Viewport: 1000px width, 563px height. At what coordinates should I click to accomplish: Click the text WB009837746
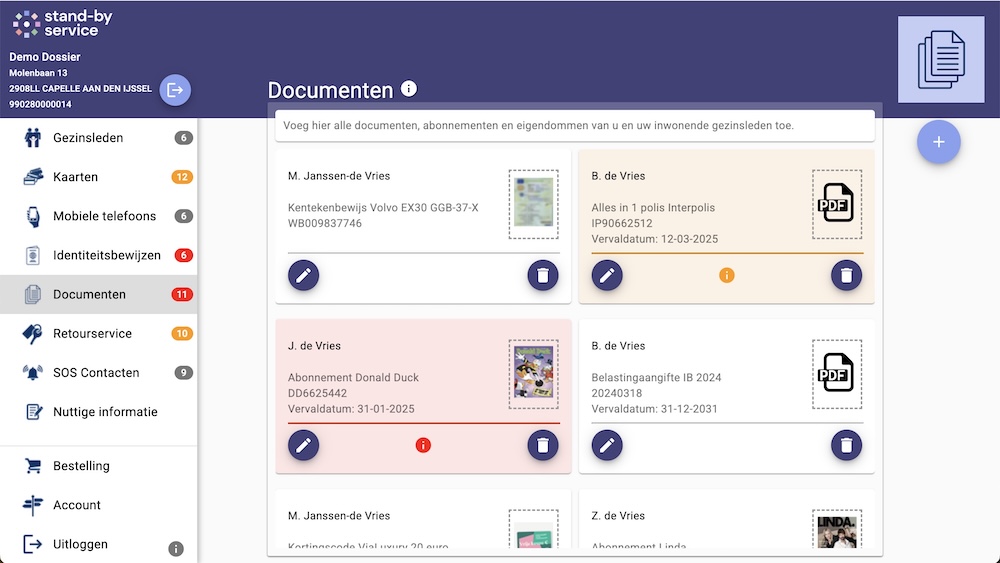(x=325, y=223)
